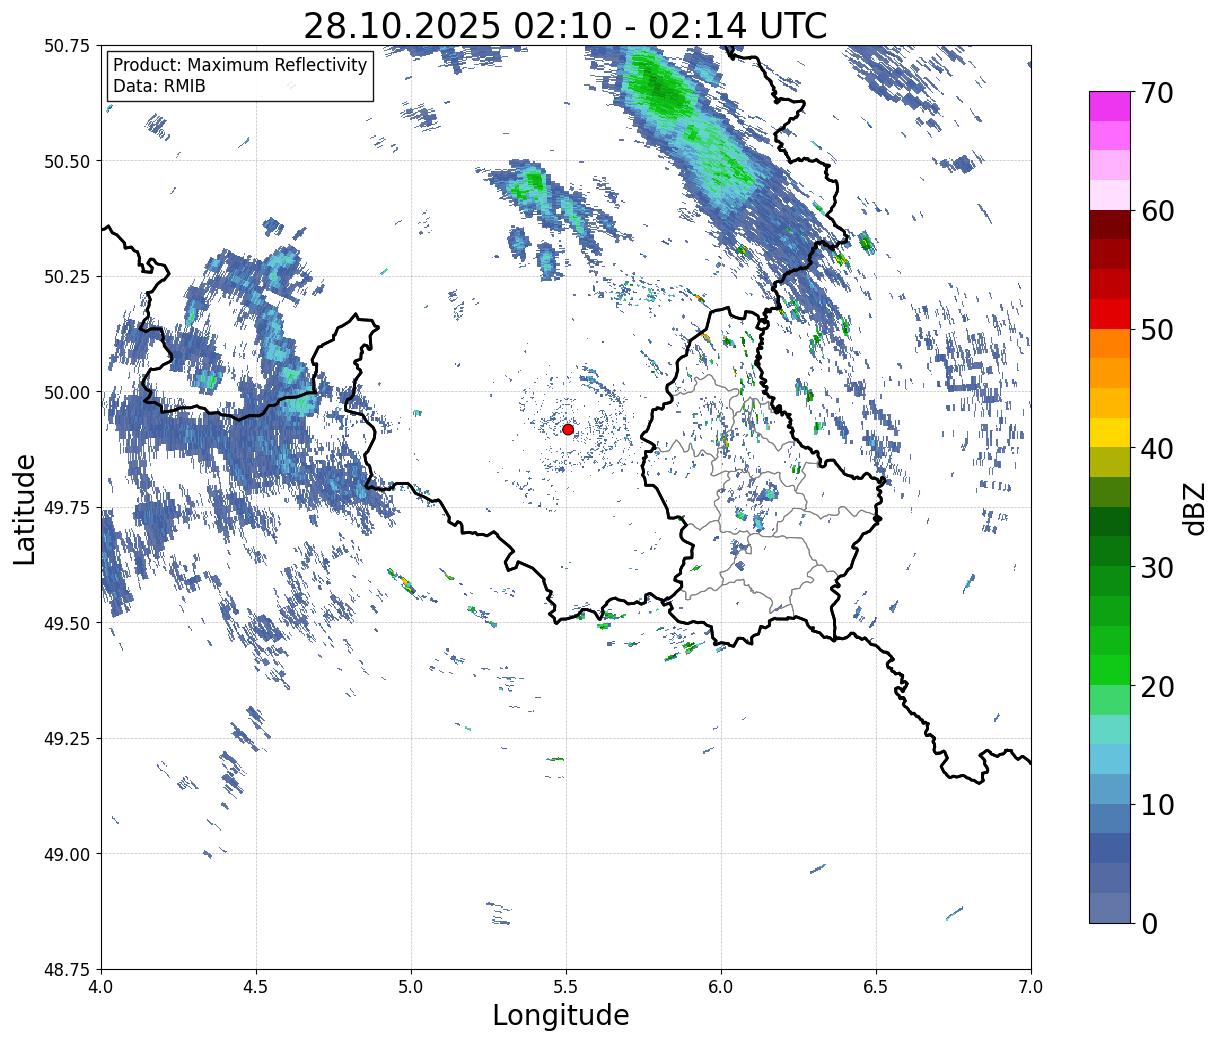Click the latitude tick label 49.50
Screen dimensions: 1219x1040
click(x=67, y=623)
